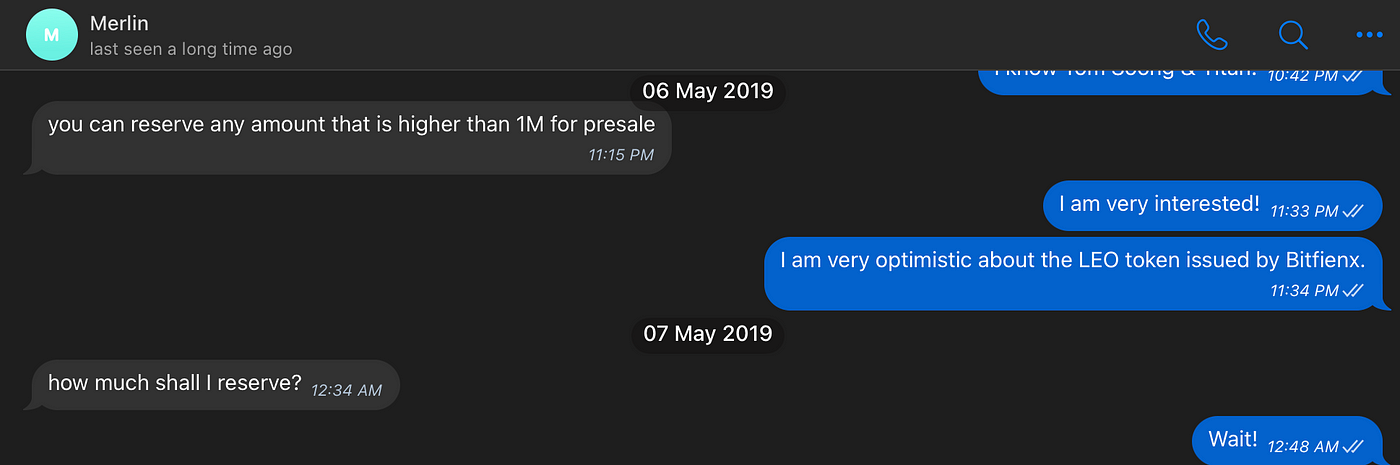
Task: Search within this chat
Action: pyautogui.click(x=1293, y=35)
